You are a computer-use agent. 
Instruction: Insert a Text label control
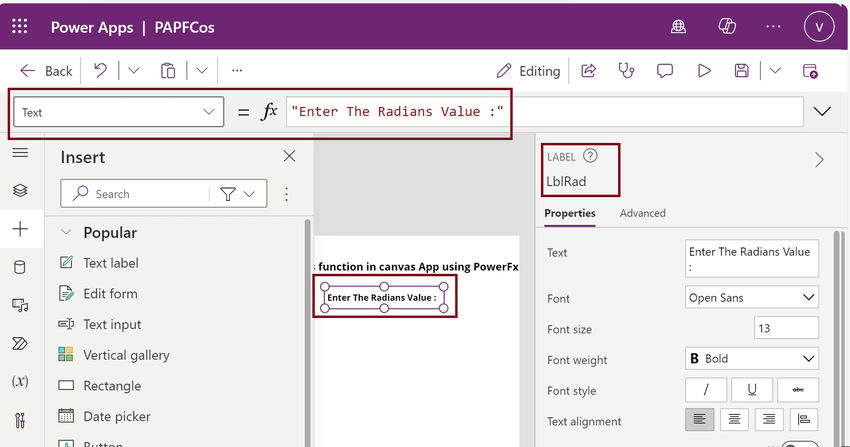click(110, 263)
